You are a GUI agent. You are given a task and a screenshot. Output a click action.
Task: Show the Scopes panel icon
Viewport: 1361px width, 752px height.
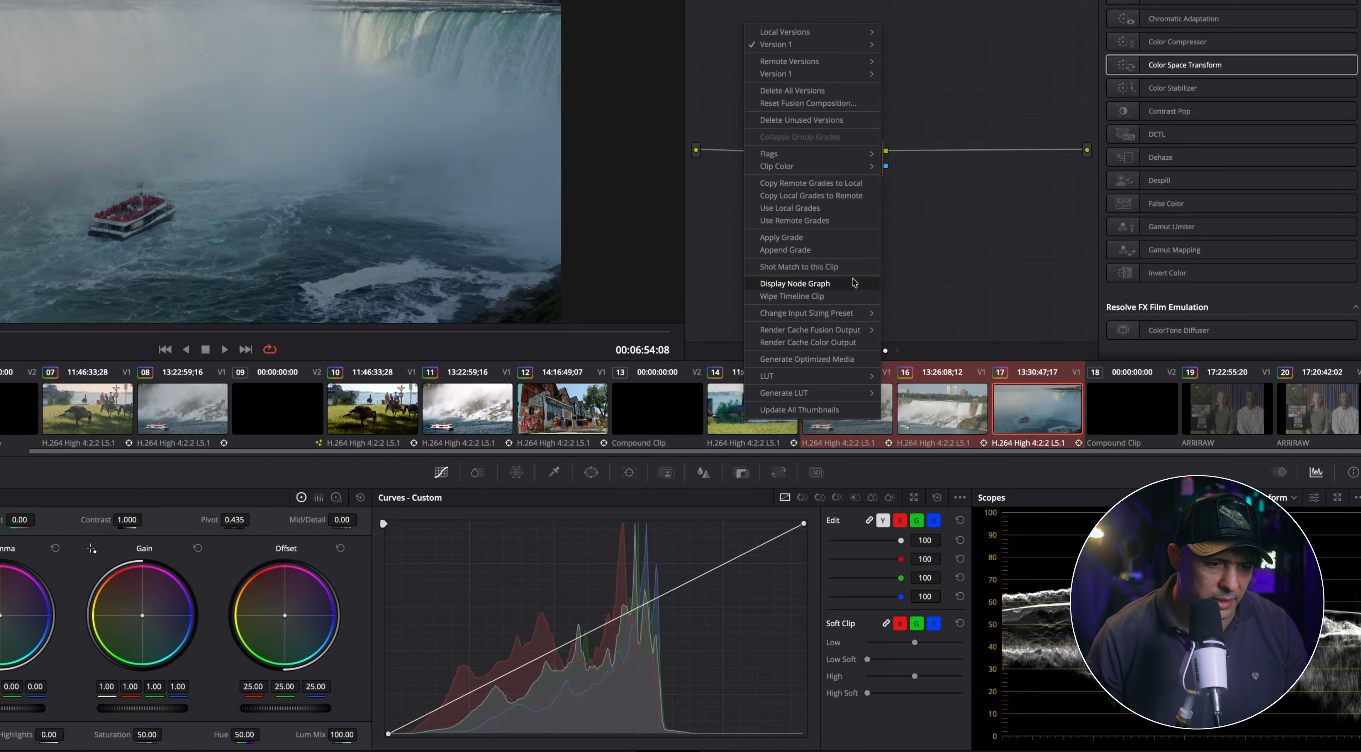[1316, 472]
